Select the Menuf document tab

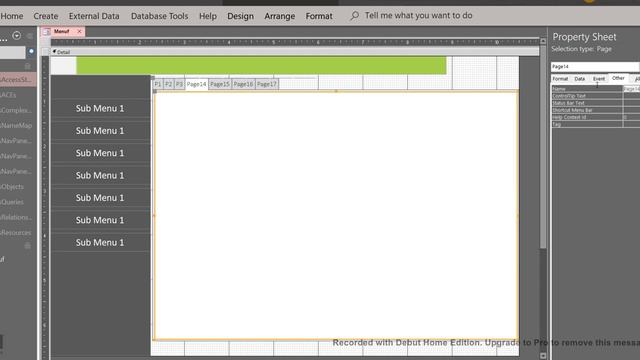62,31
